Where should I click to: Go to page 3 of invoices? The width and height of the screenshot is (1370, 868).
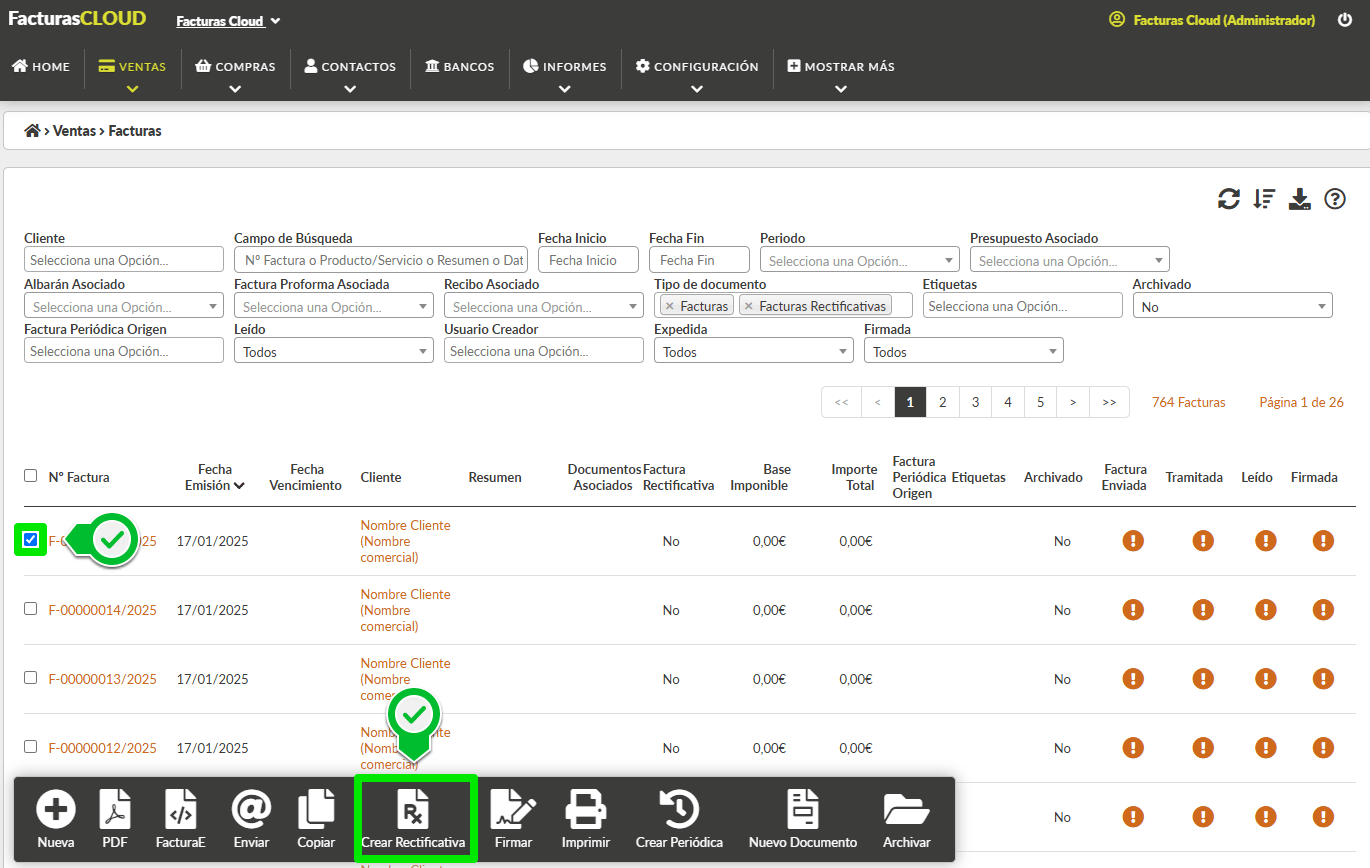(x=975, y=402)
